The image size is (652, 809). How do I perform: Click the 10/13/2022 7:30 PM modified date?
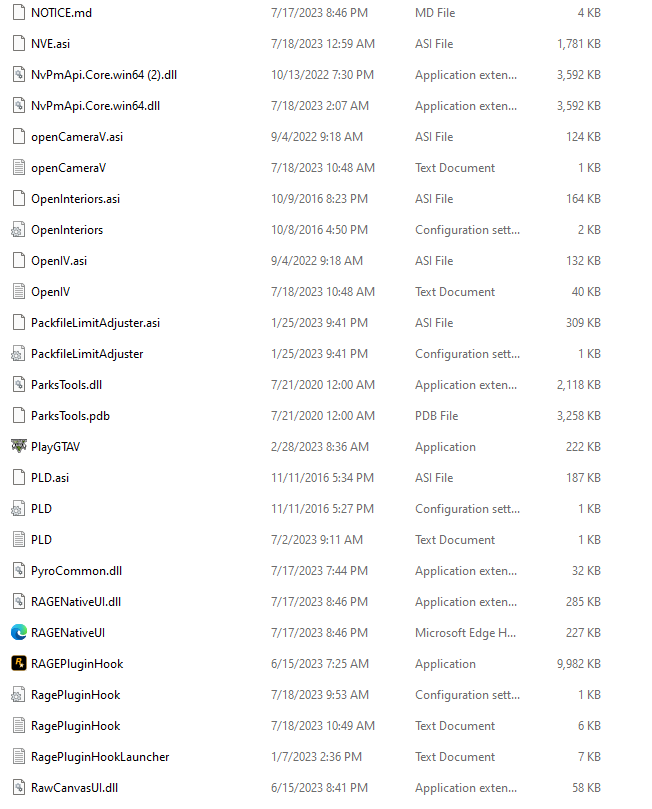click(x=322, y=75)
